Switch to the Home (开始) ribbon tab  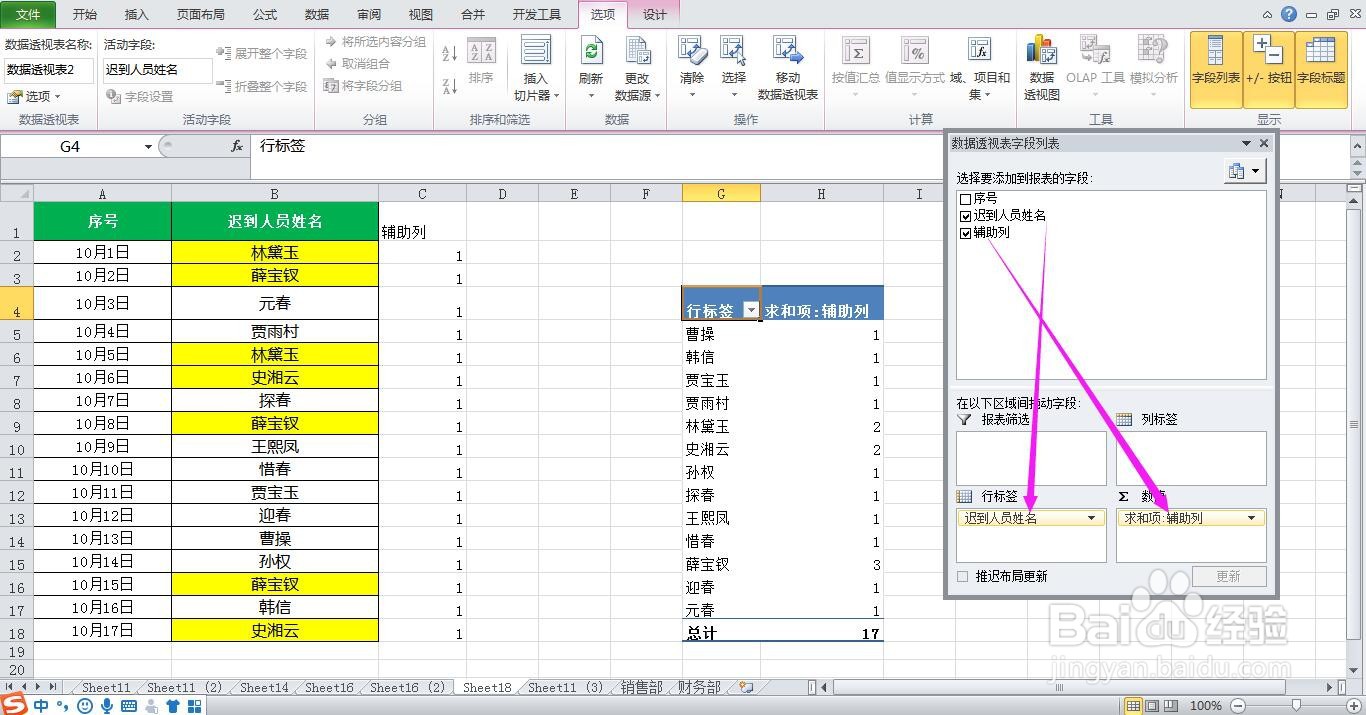click(85, 14)
